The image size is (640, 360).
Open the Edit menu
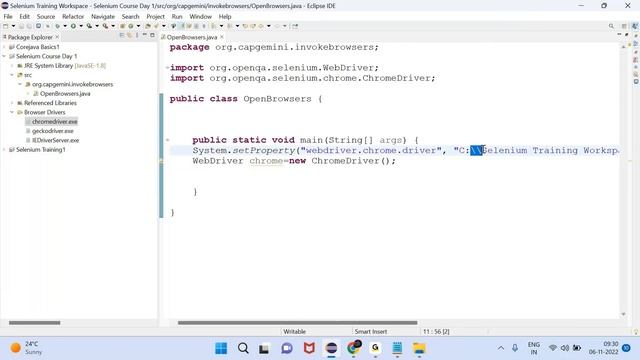tap(24, 16)
